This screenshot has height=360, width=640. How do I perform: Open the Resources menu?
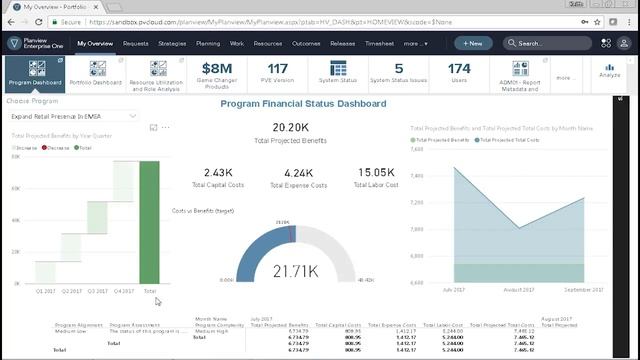tap(268, 44)
